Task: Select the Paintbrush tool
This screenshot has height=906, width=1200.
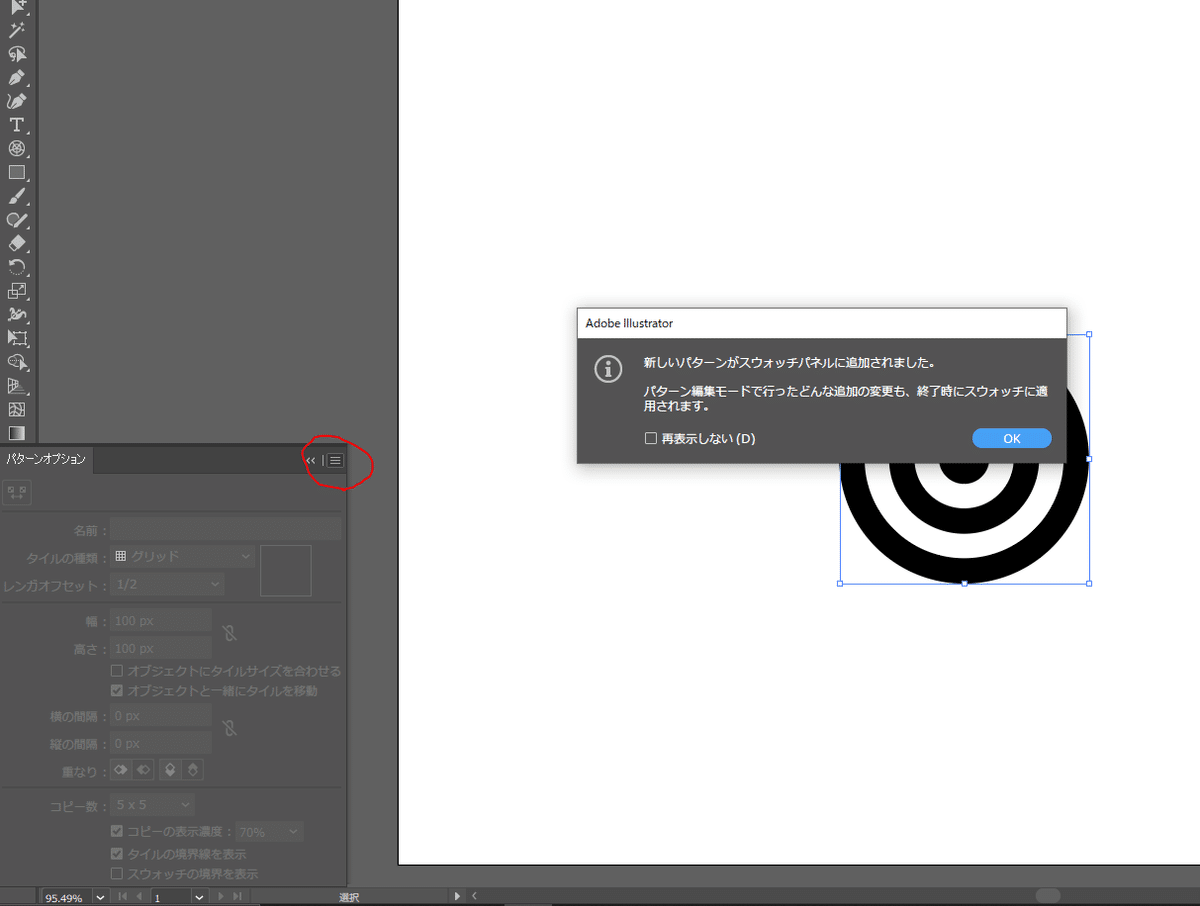Action: click(17, 196)
